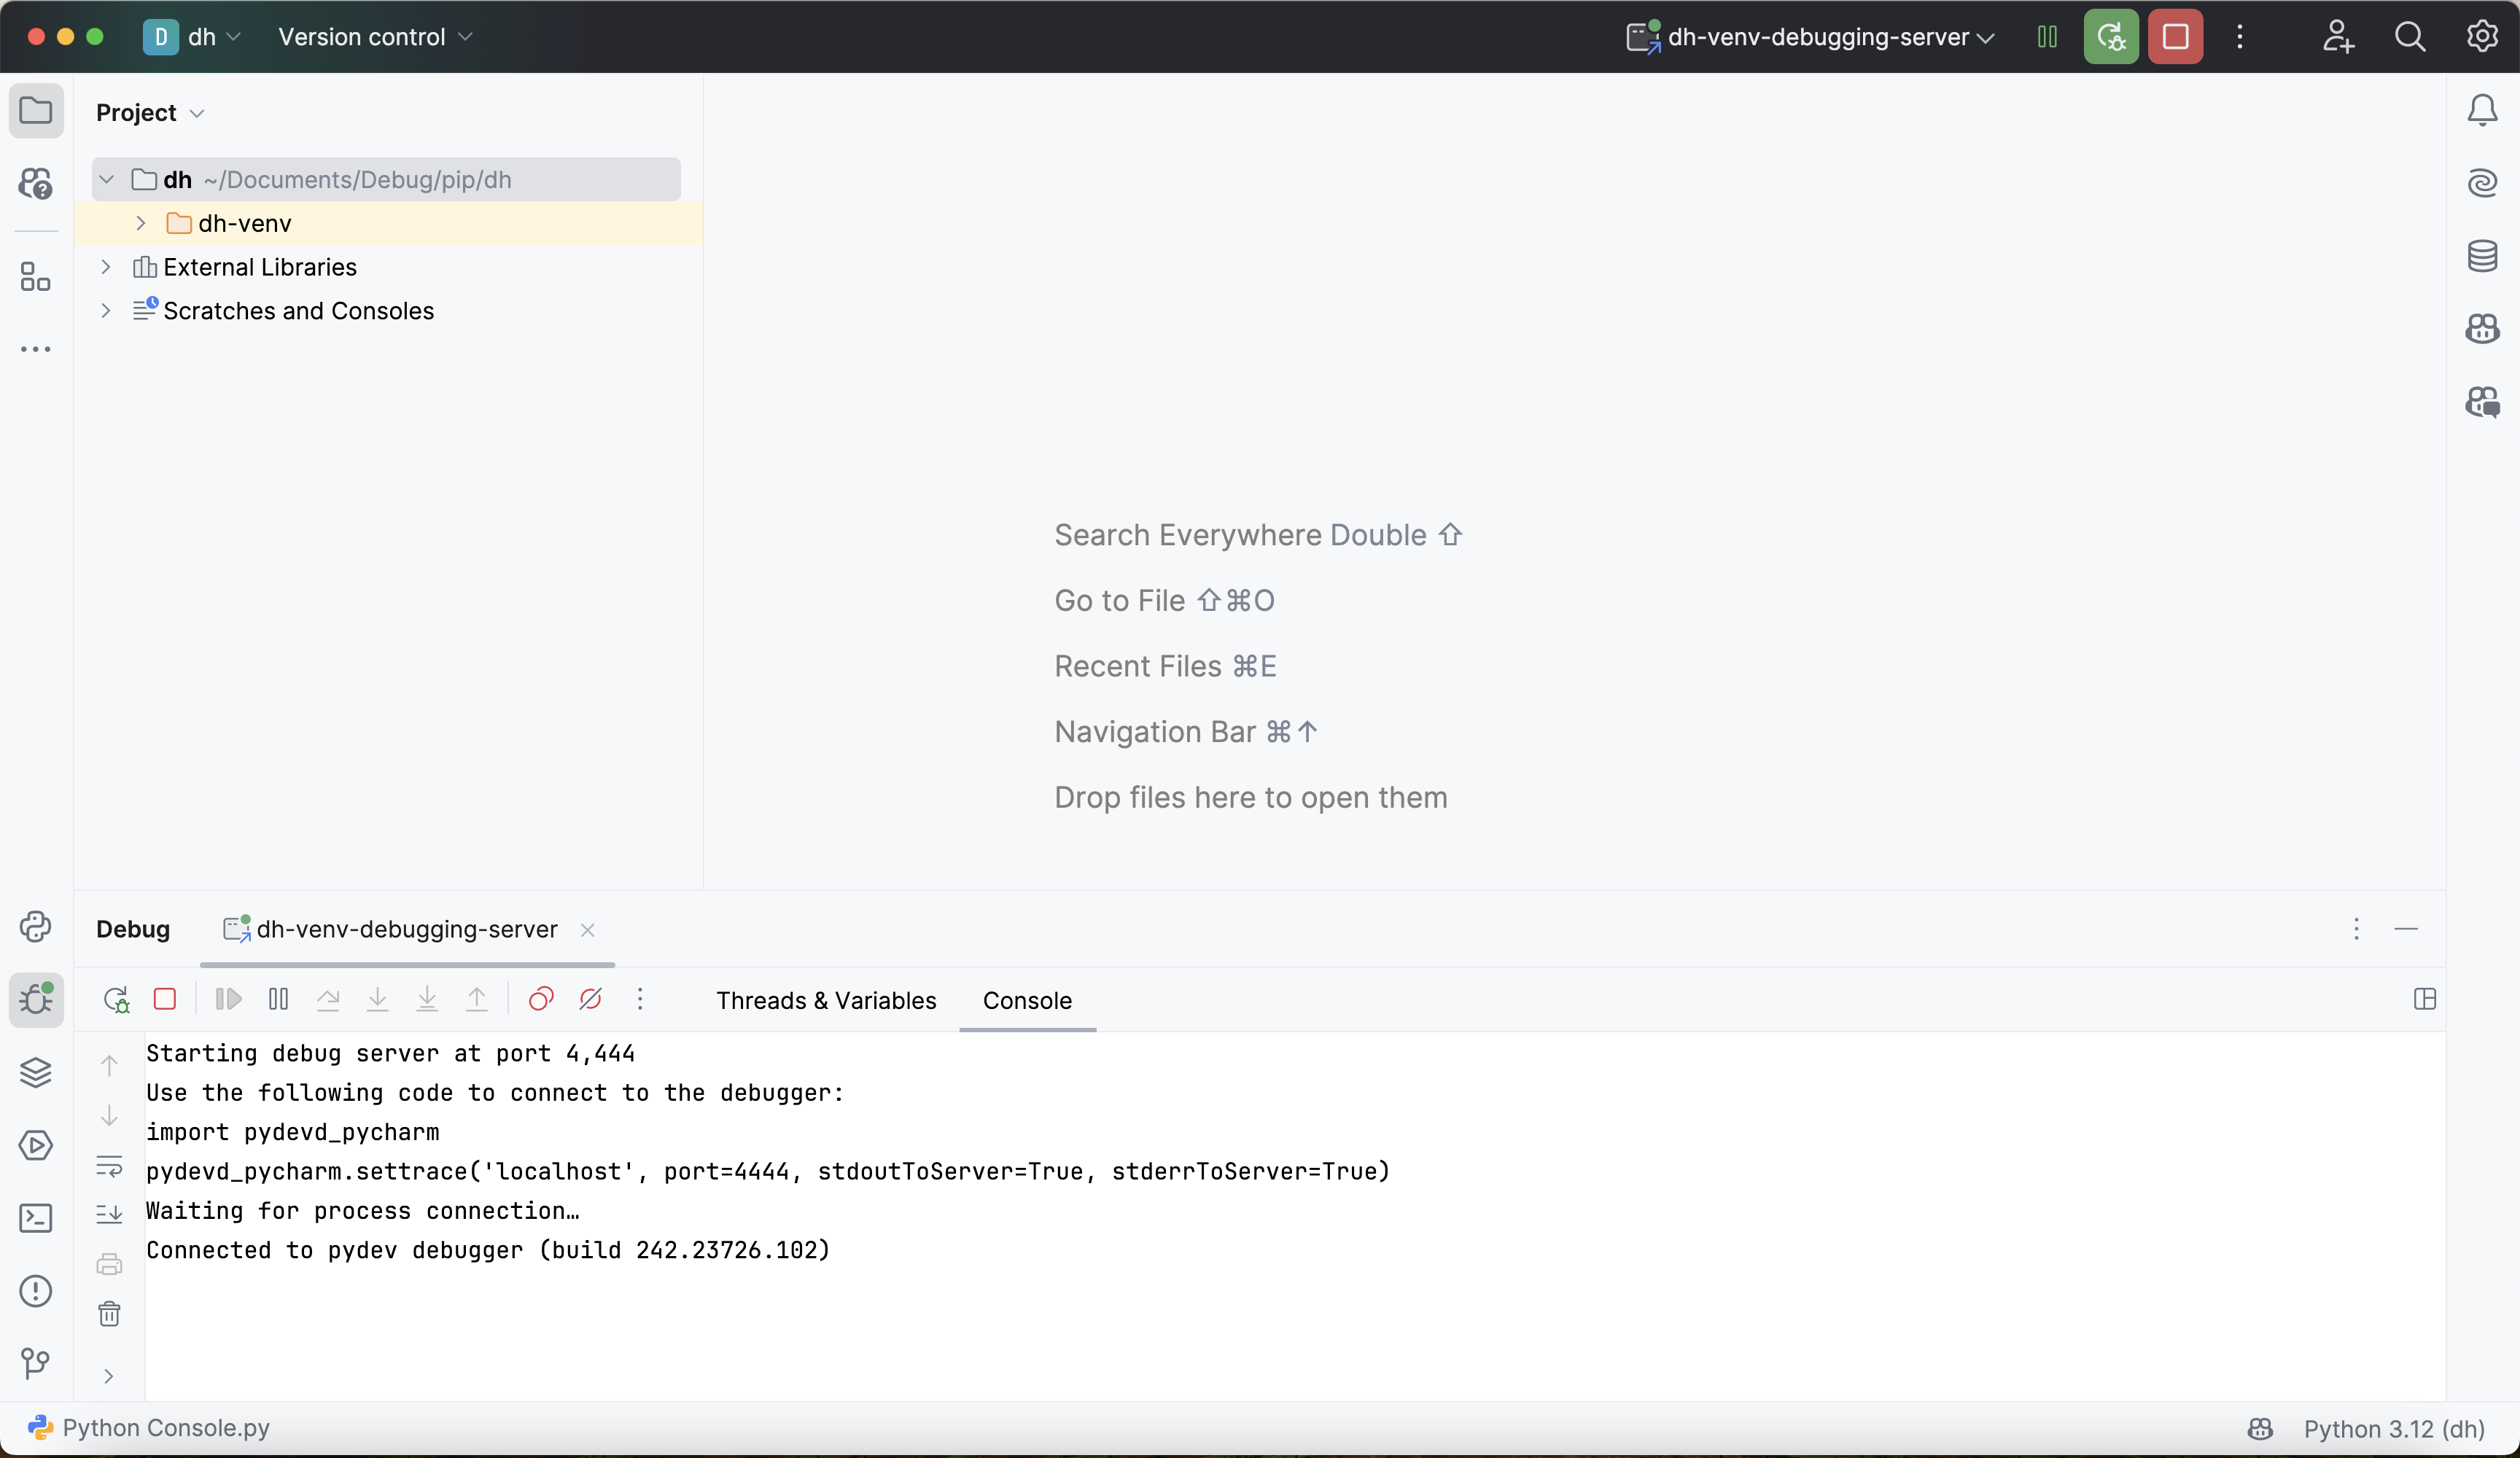This screenshot has height=1458, width=2520.
Task: Expand the dh-venv folder
Action: (141, 223)
